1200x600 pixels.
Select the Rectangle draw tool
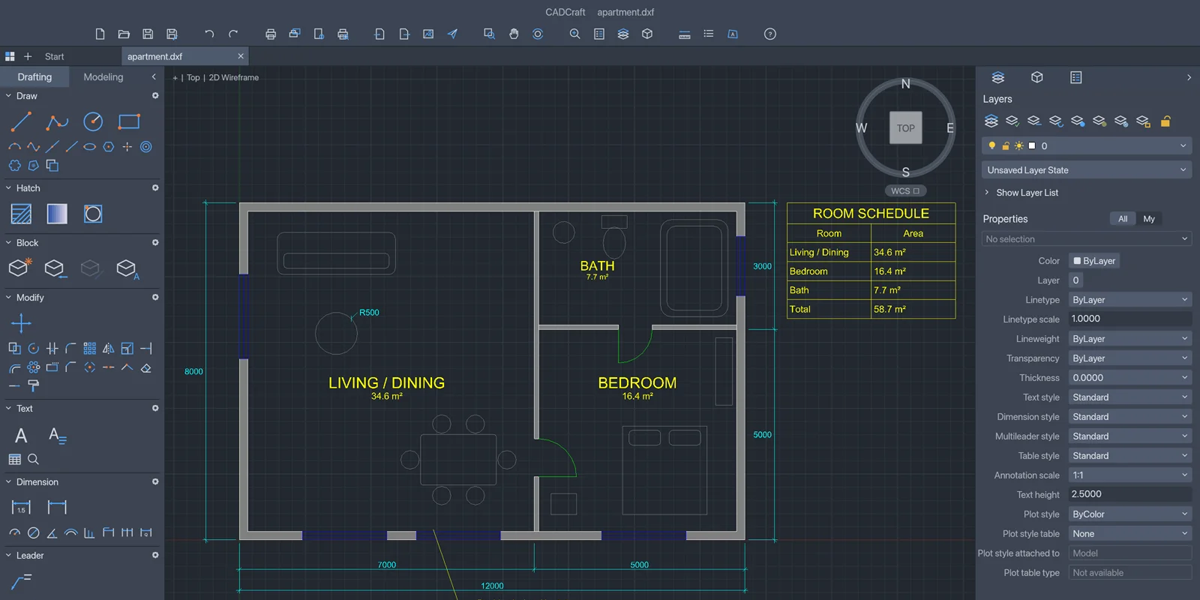129,122
